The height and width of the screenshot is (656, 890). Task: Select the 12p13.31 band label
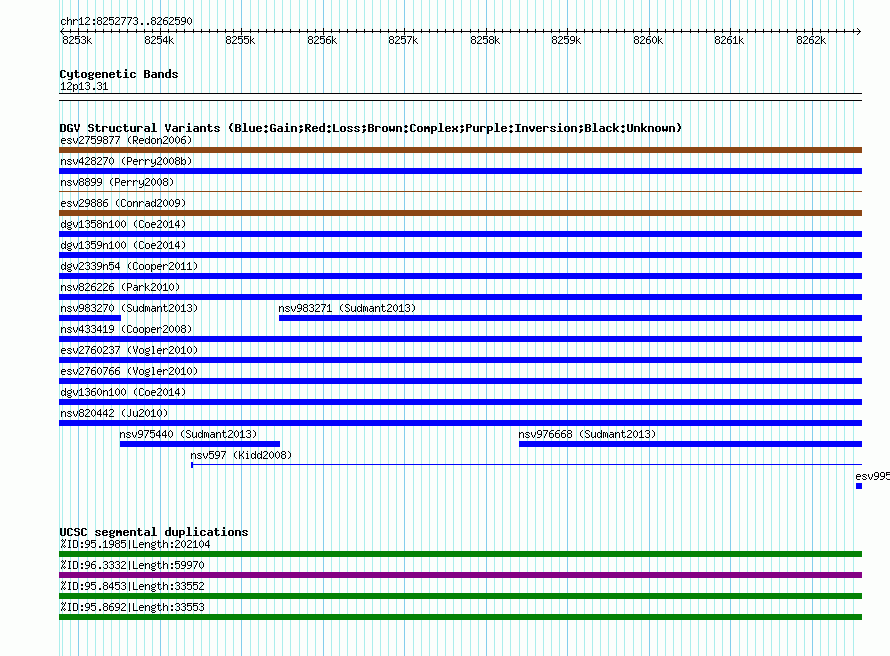point(84,86)
